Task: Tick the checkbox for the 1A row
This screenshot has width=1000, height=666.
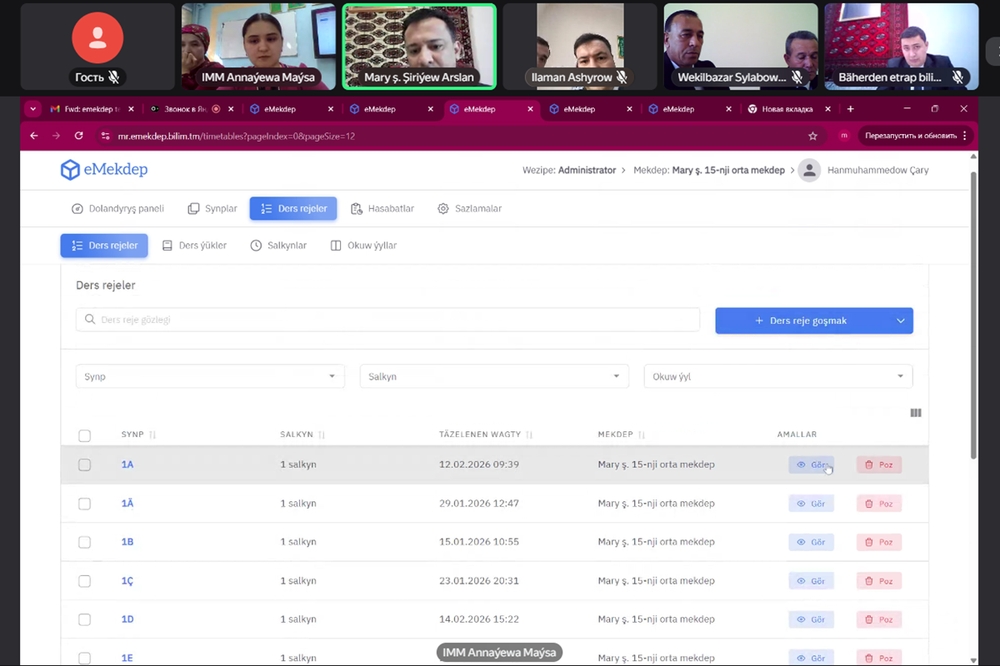Action: pos(85,465)
